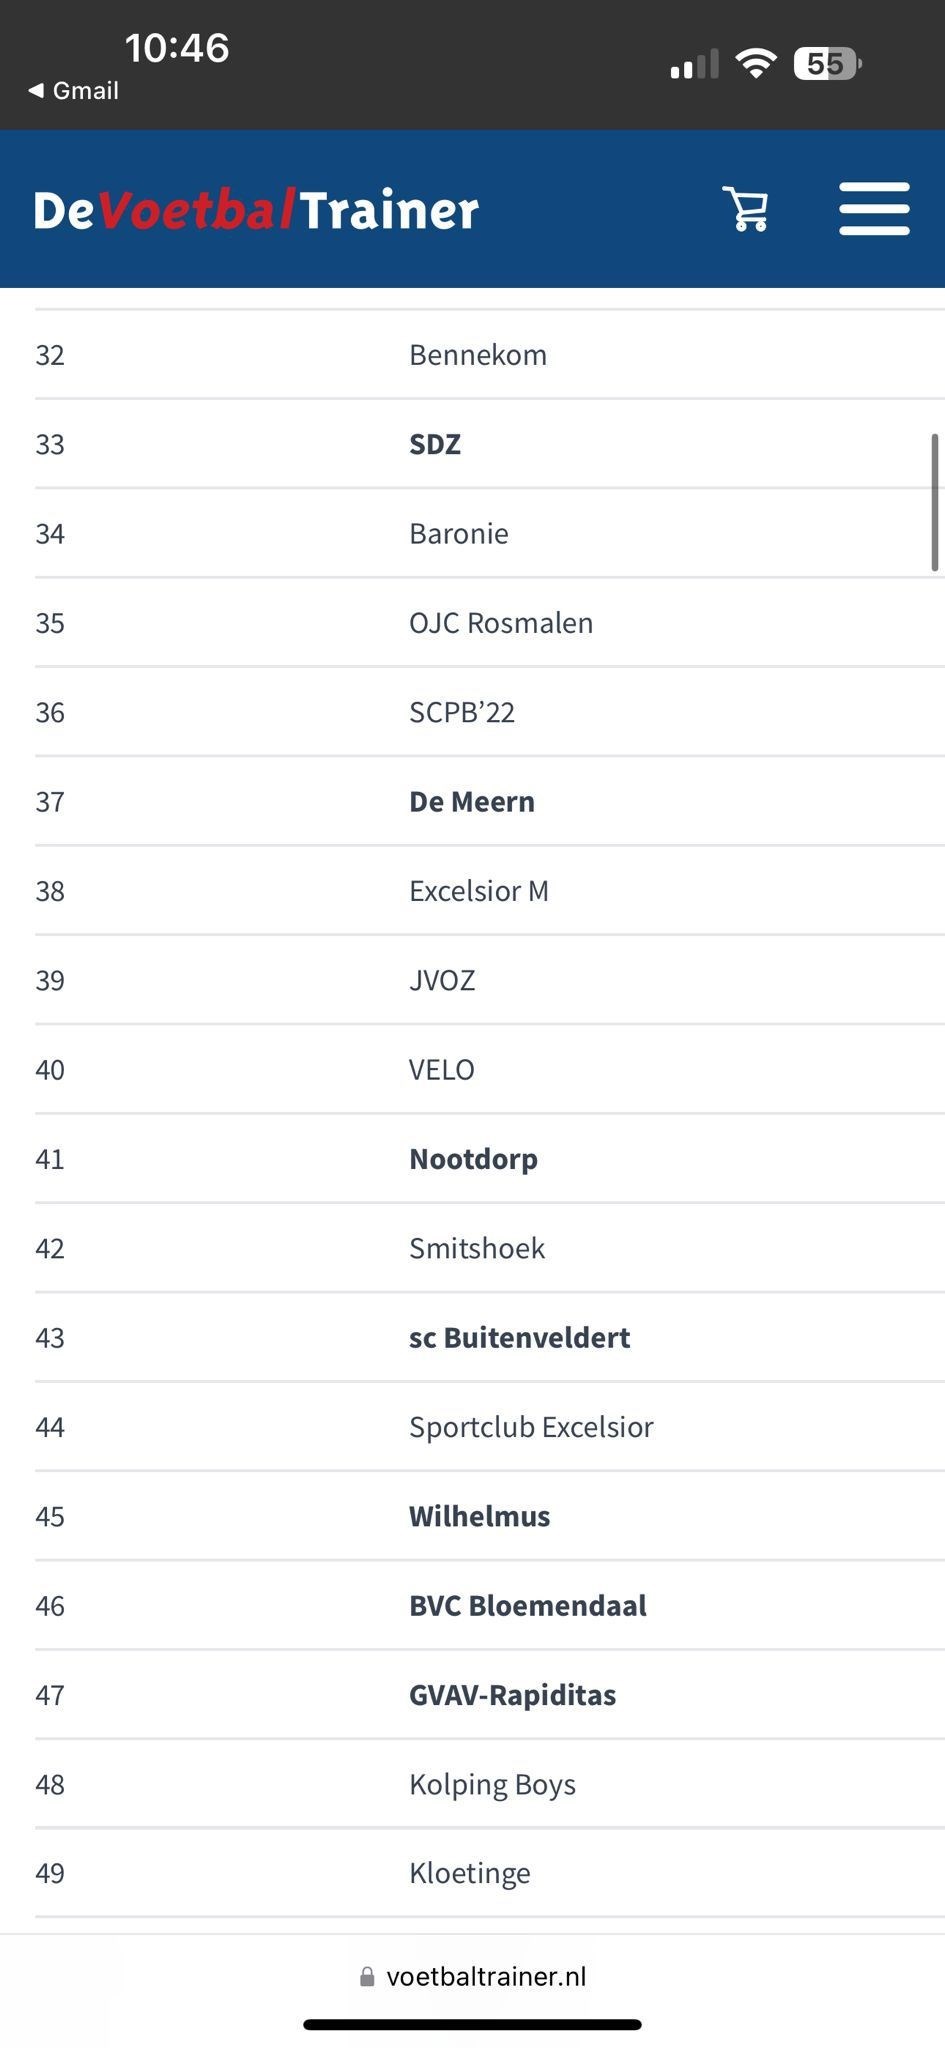This screenshot has width=945, height=2048.
Task: Tap the Wi-Fi status icon
Action: tap(756, 64)
